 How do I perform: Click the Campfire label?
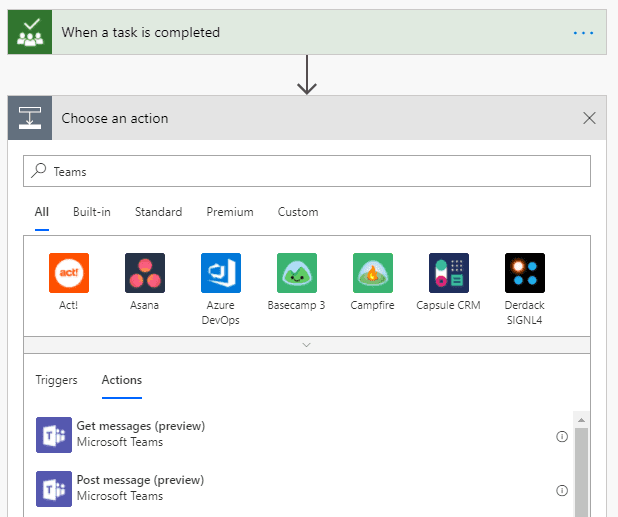click(x=372, y=305)
